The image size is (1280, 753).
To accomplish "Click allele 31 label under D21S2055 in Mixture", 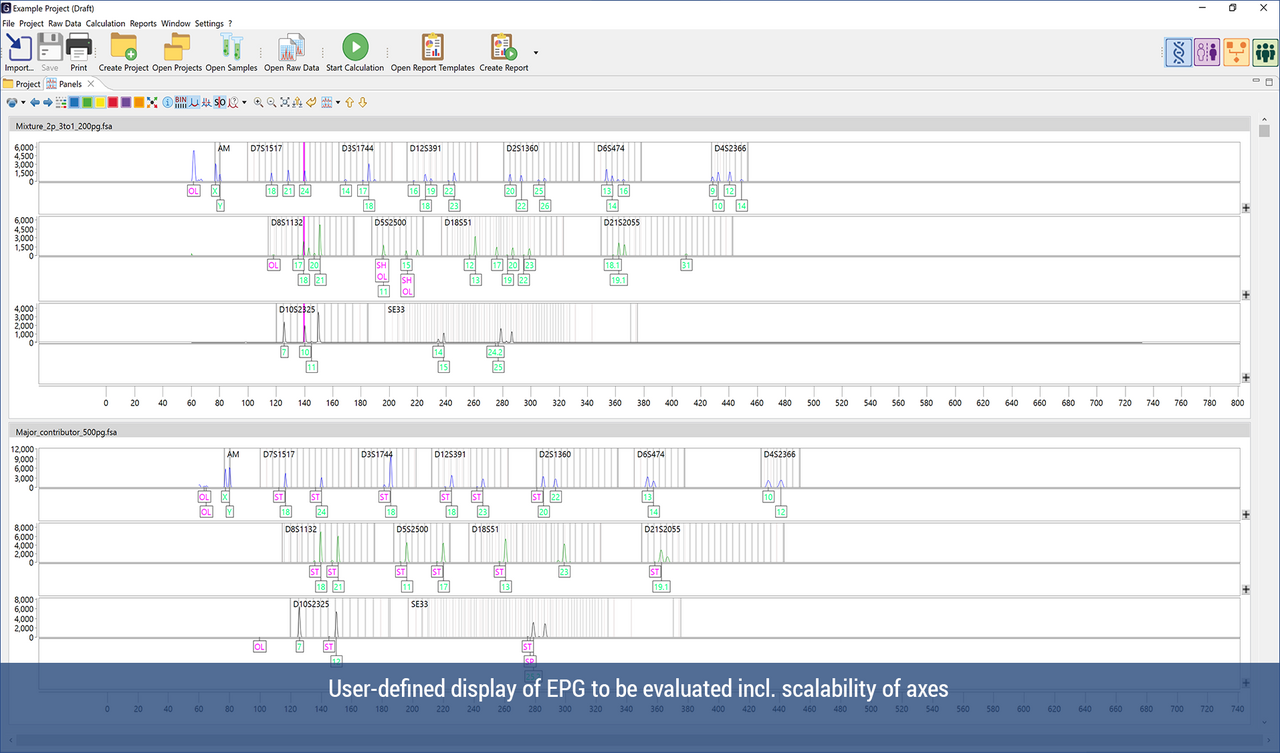I will 686,265.
